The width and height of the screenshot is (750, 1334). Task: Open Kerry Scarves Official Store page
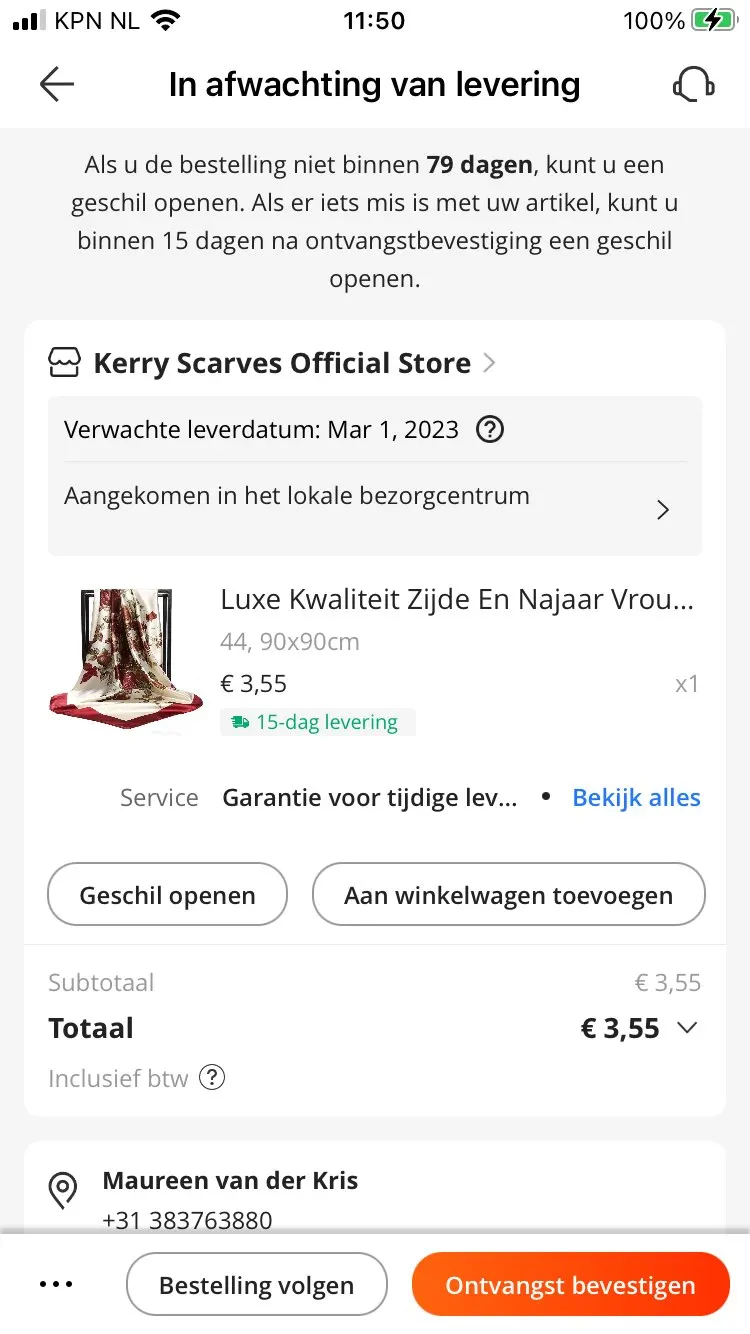point(282,363)
